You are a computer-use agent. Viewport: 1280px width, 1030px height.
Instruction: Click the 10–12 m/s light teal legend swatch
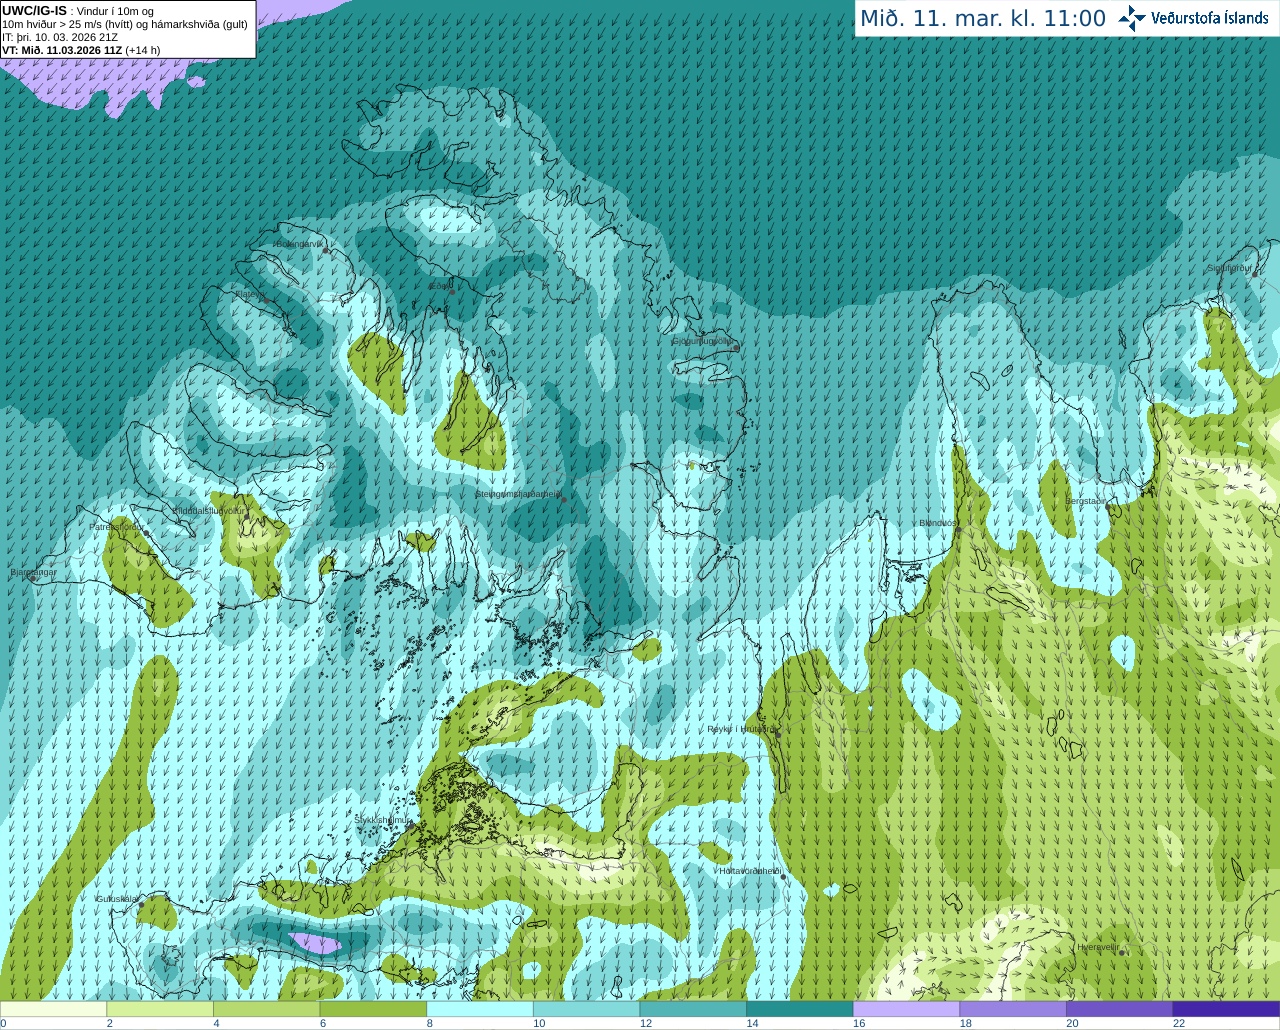(586, 1009)
